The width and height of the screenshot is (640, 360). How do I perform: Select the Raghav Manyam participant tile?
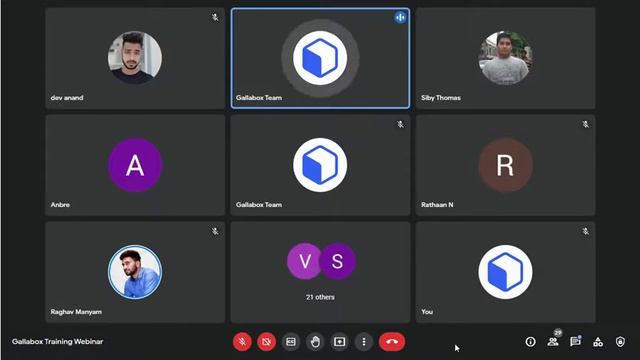(135, 272)
